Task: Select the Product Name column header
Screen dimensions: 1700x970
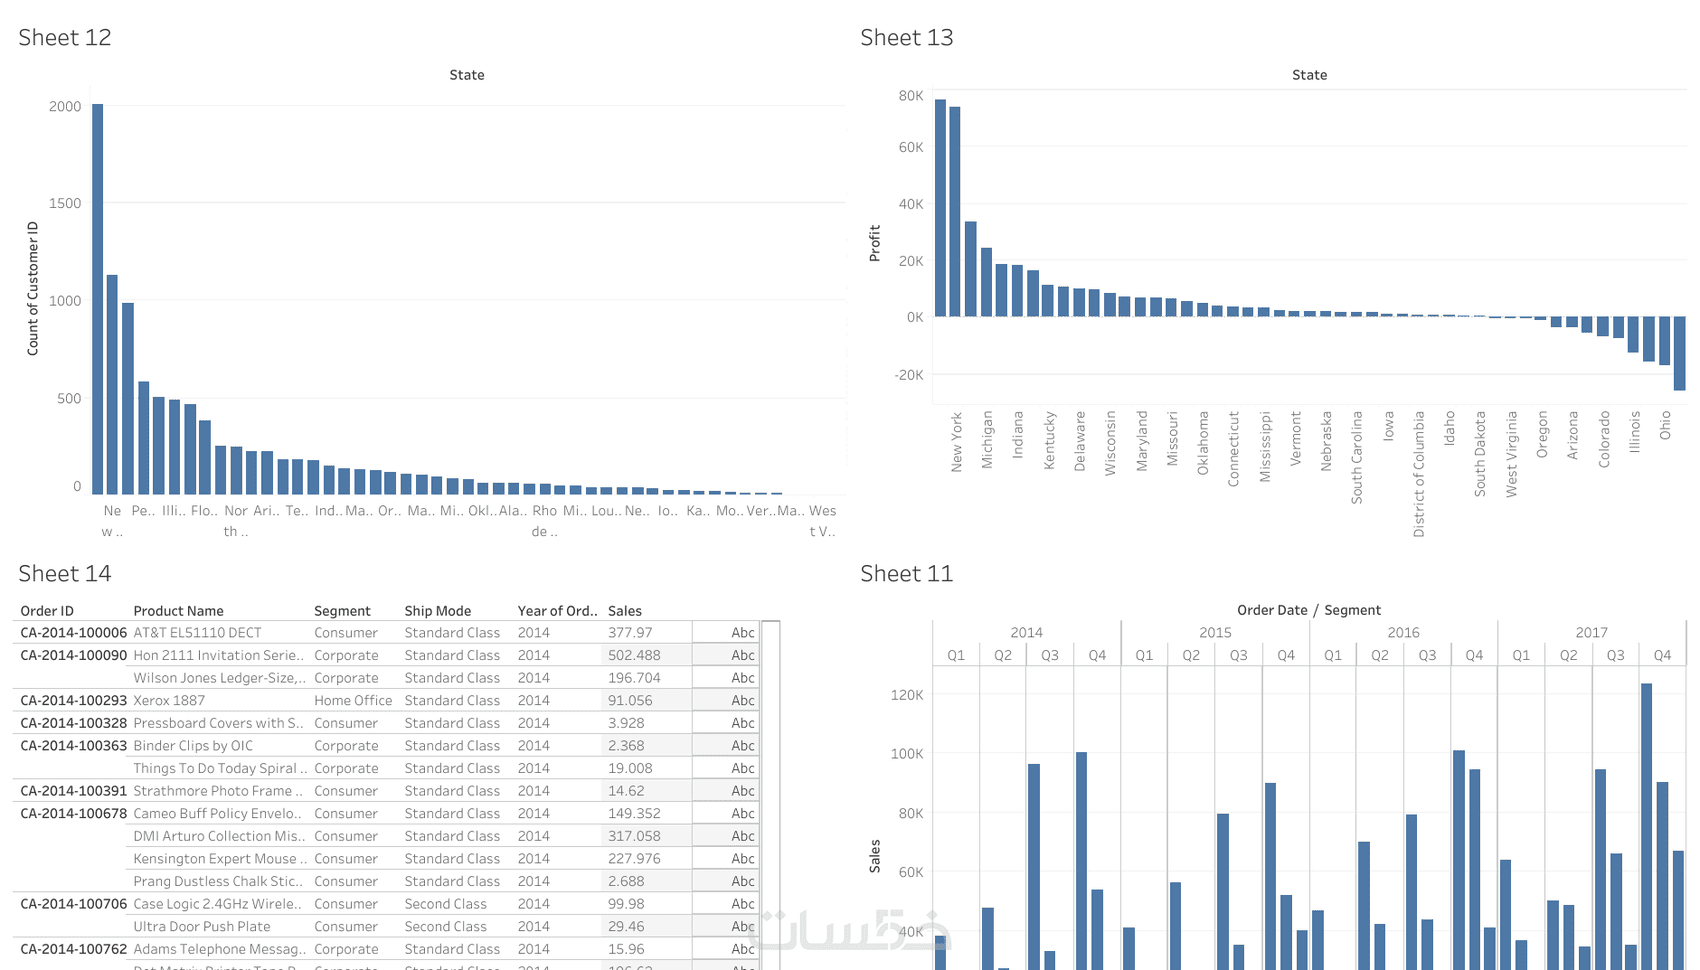Action: pyautogui.click(x=178, y=610)
